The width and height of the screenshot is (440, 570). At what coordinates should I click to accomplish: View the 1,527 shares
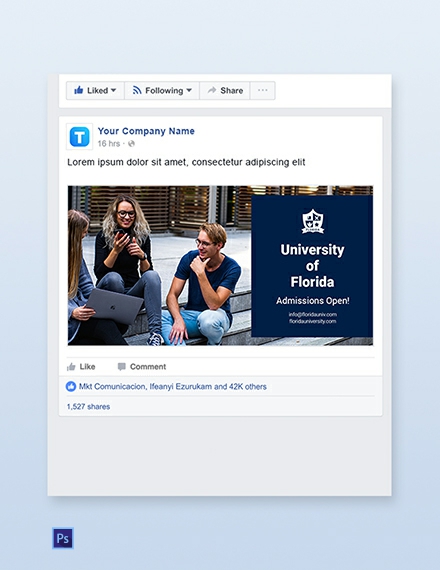coord(88,406)
